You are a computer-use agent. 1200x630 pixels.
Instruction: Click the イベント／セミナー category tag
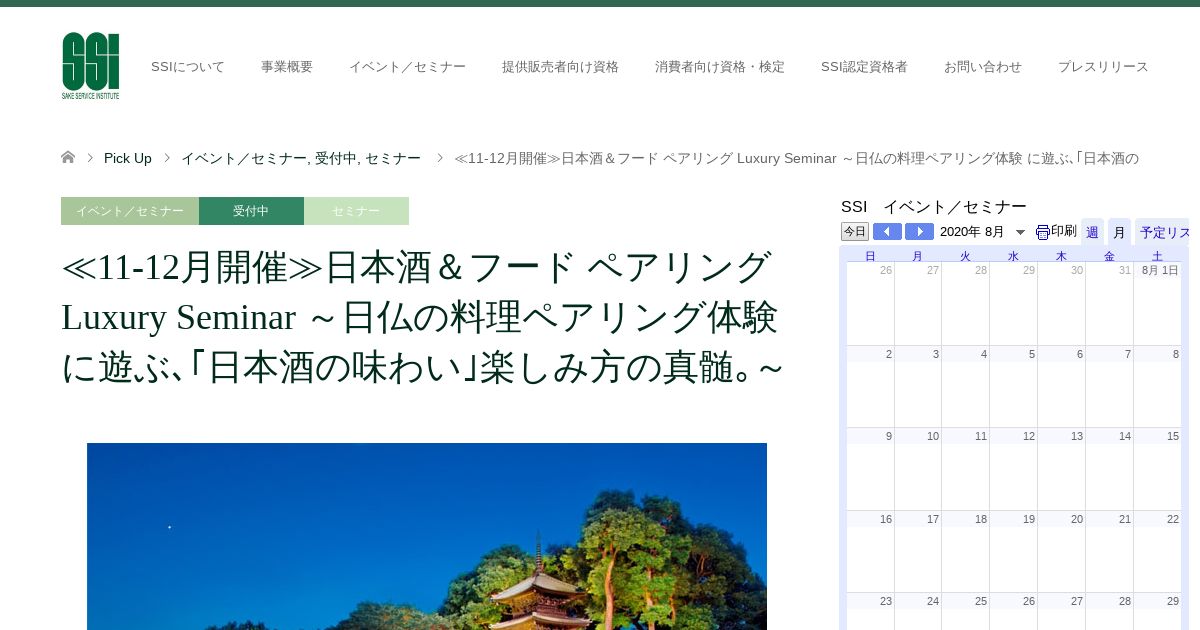(130, 211)
